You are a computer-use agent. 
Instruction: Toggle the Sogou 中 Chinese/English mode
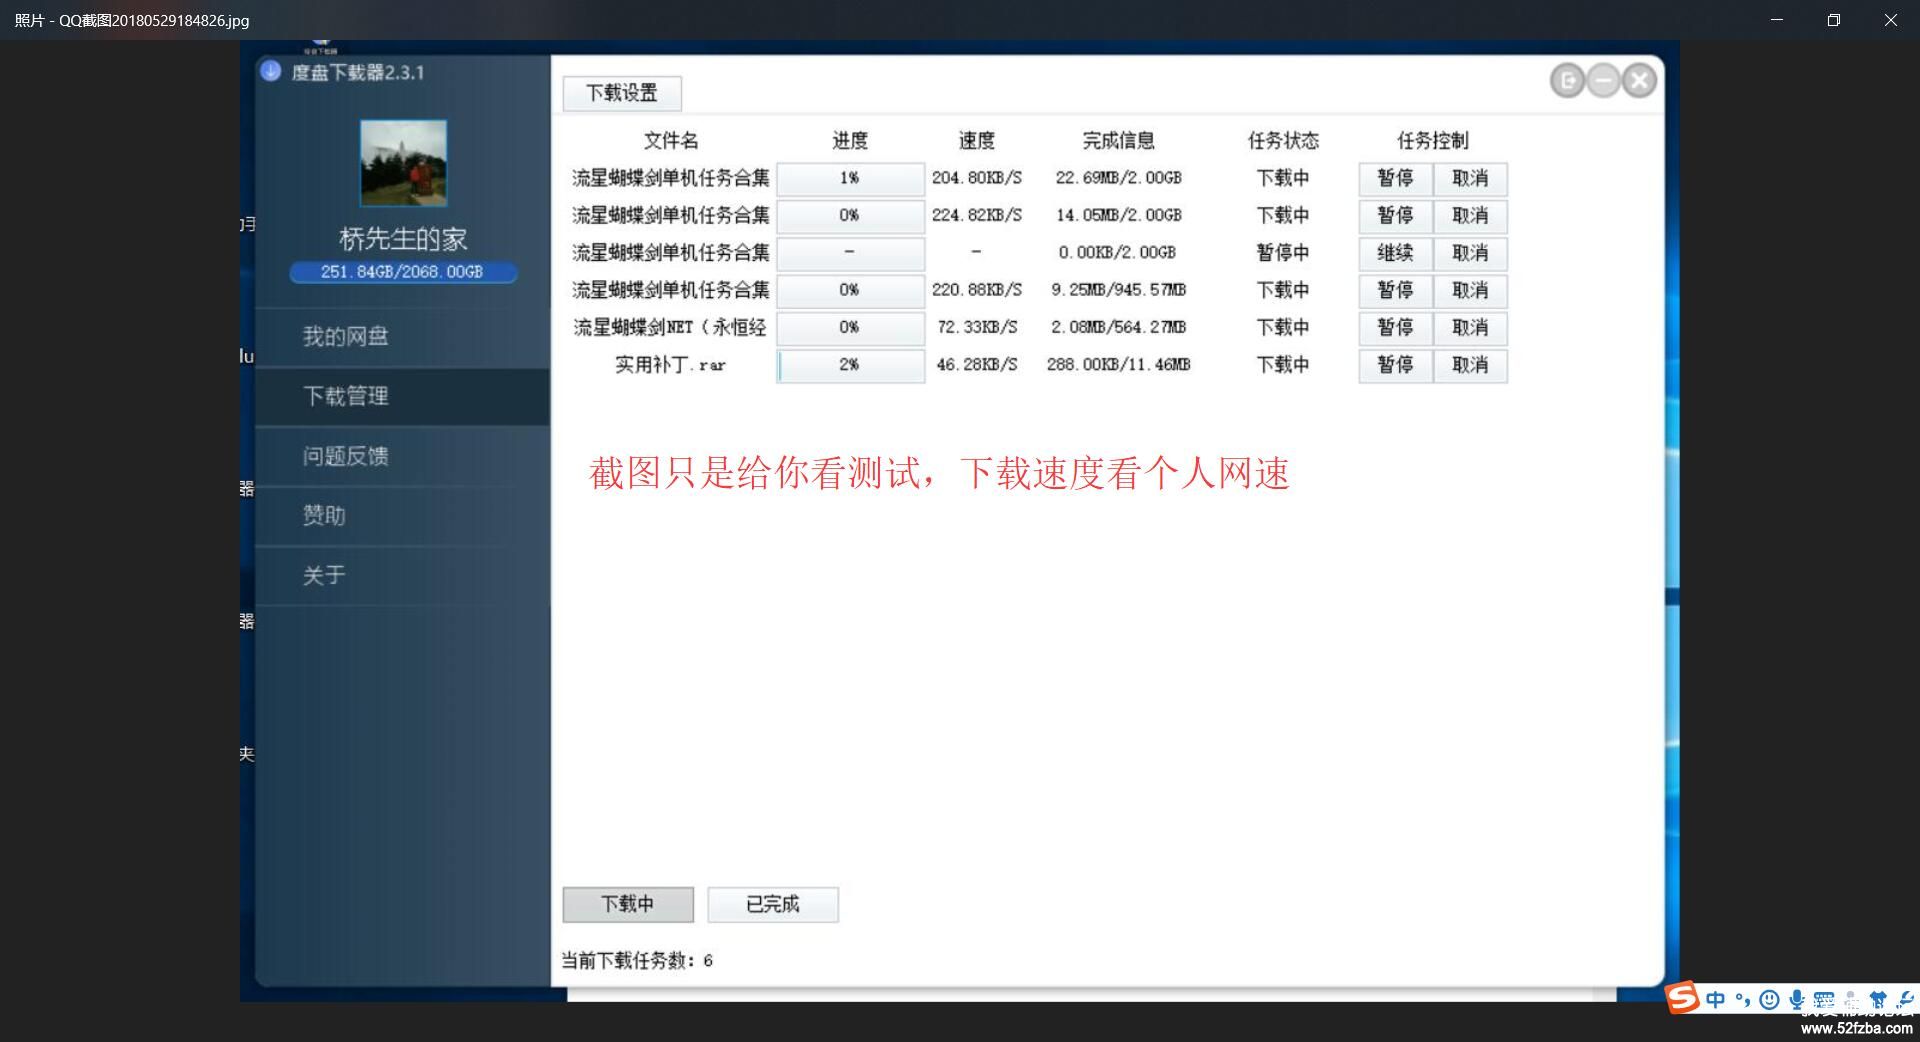pyautogui.click(x=1716, y=999)
